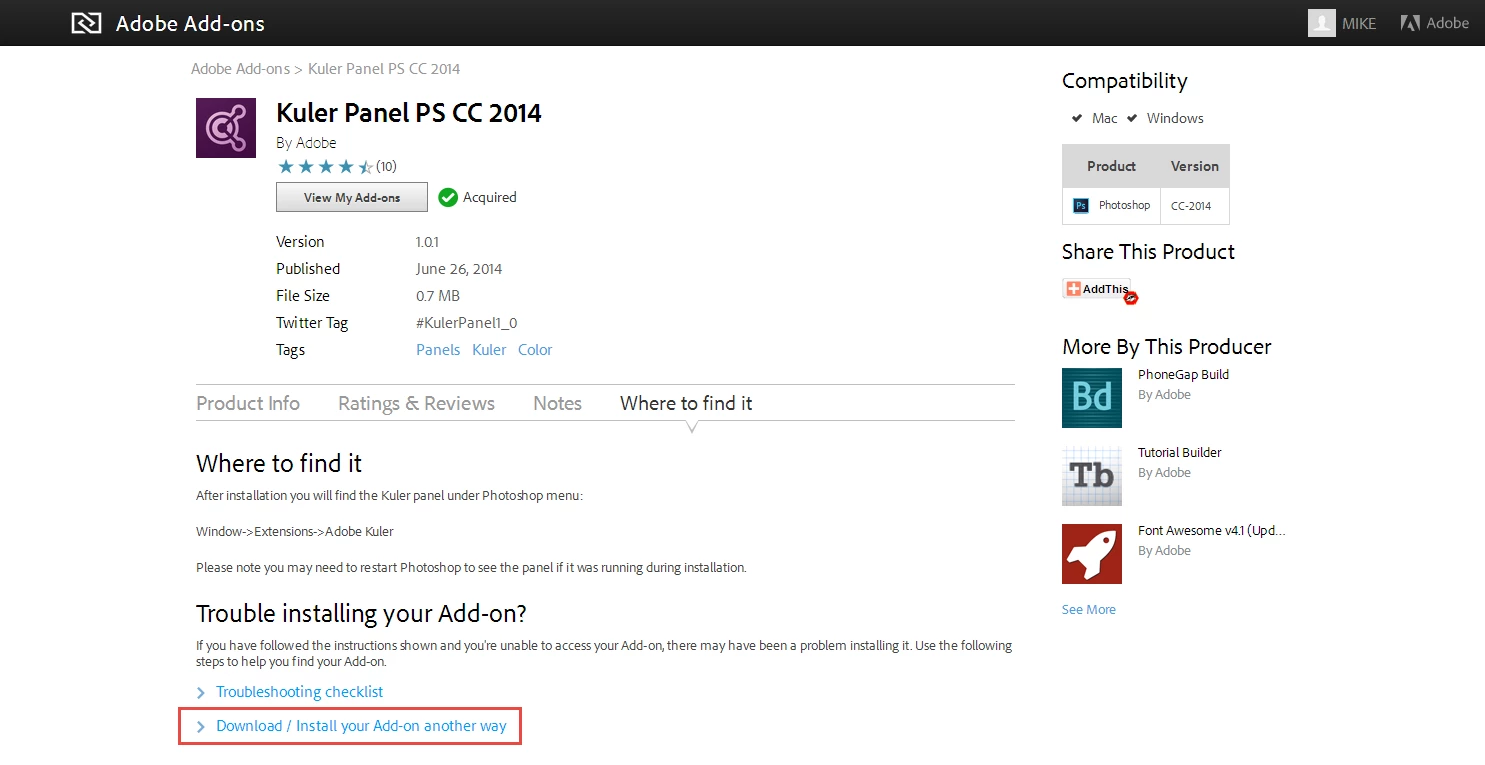Screen dimensions: 1485x765
Task: Click the green Acquired checkmark icon
Action: click(x=448, y=197)
